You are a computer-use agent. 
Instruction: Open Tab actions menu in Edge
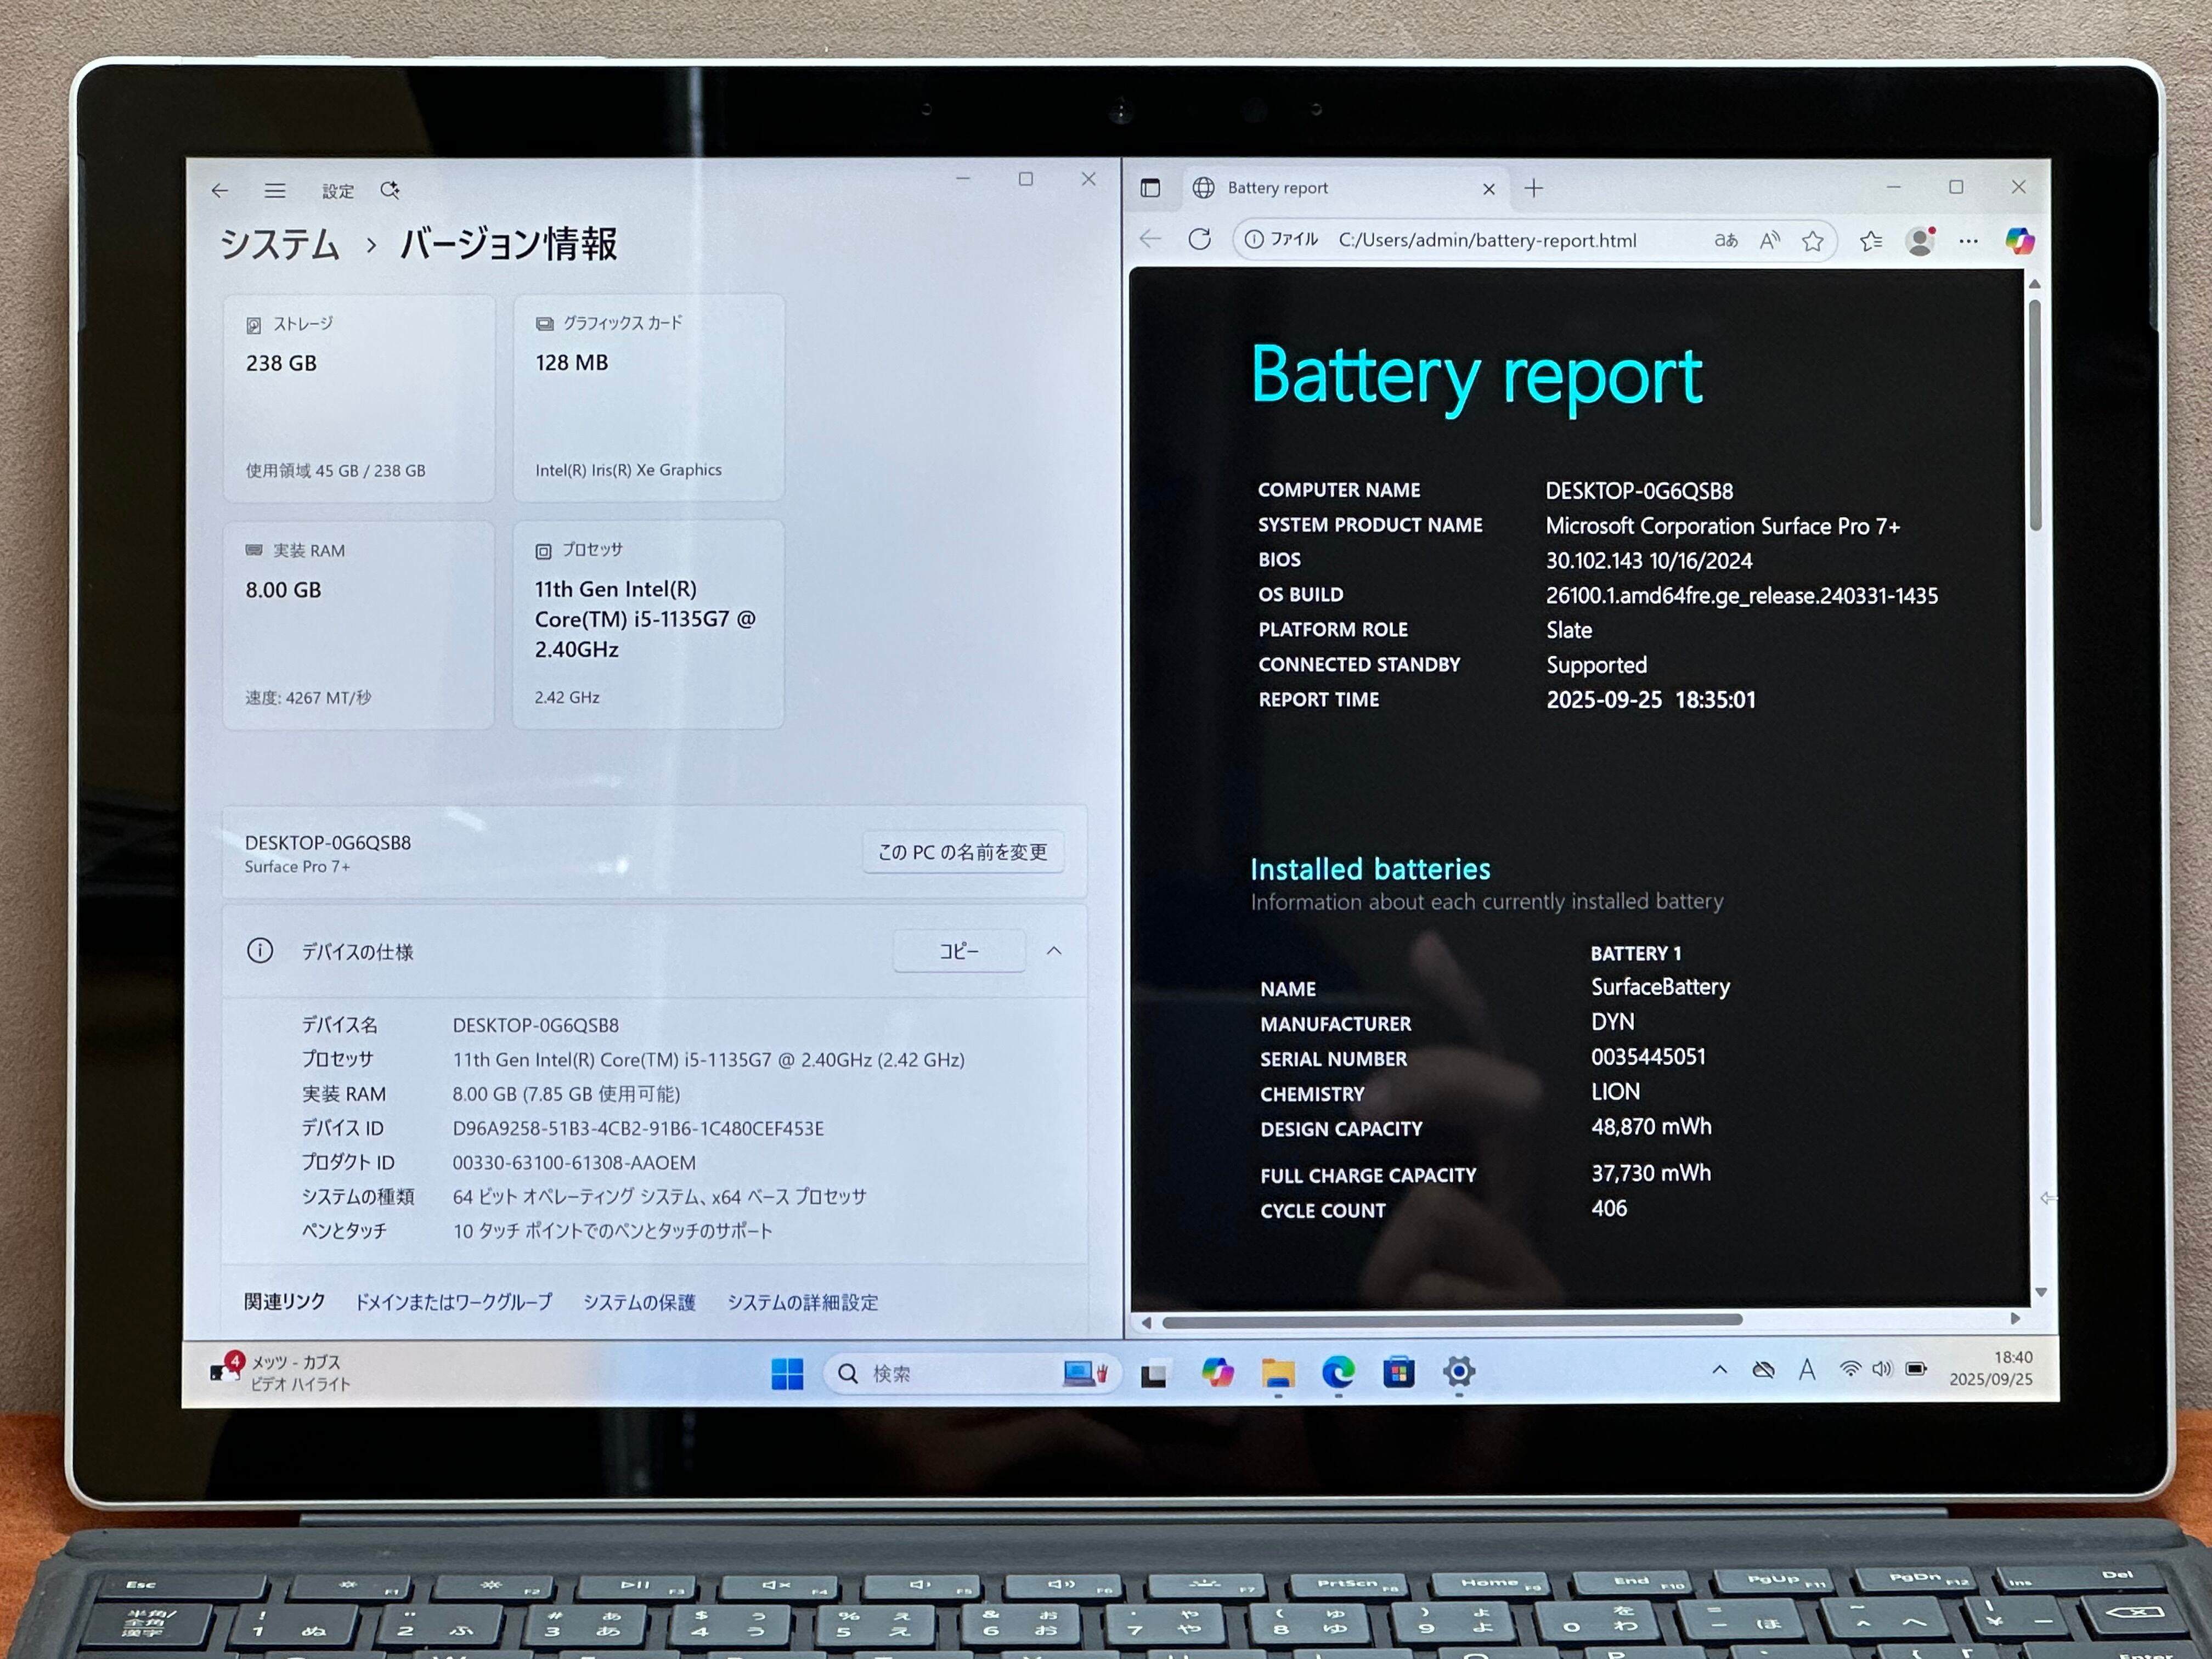1150,188
